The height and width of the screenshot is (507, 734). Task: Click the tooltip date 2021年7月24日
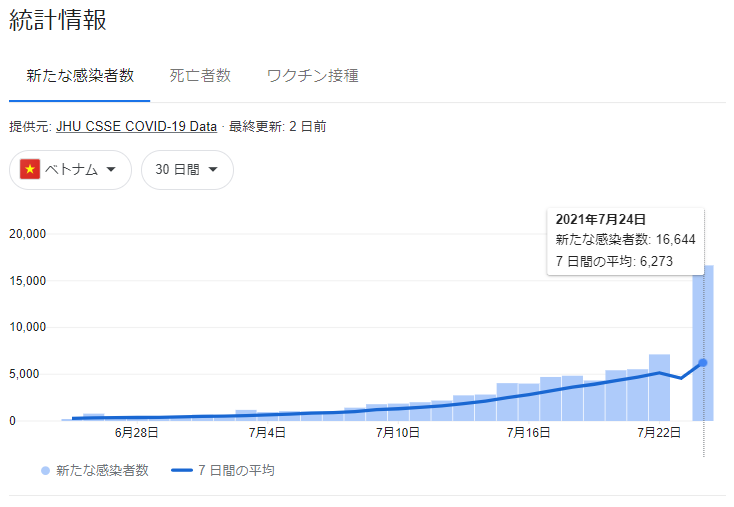[x=601, y=220]
